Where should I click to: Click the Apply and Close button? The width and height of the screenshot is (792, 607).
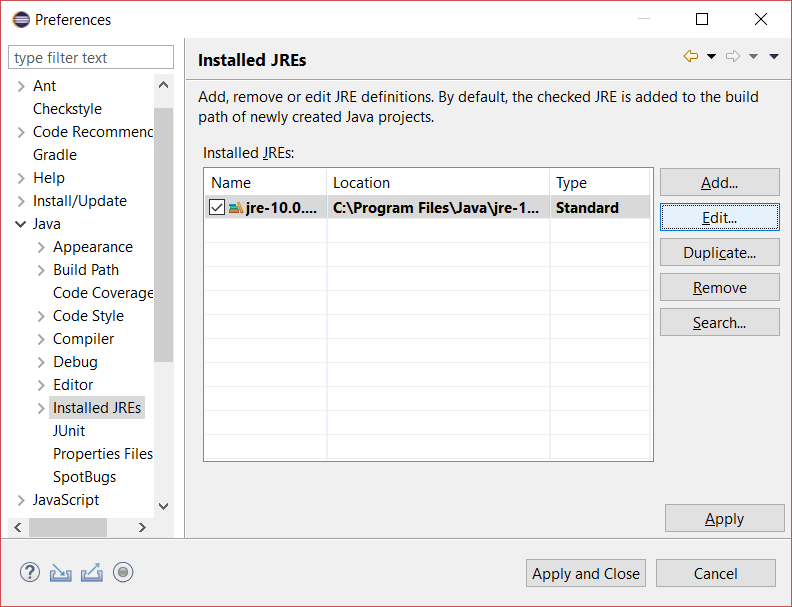pyautogui.click(x=586, y=573)
